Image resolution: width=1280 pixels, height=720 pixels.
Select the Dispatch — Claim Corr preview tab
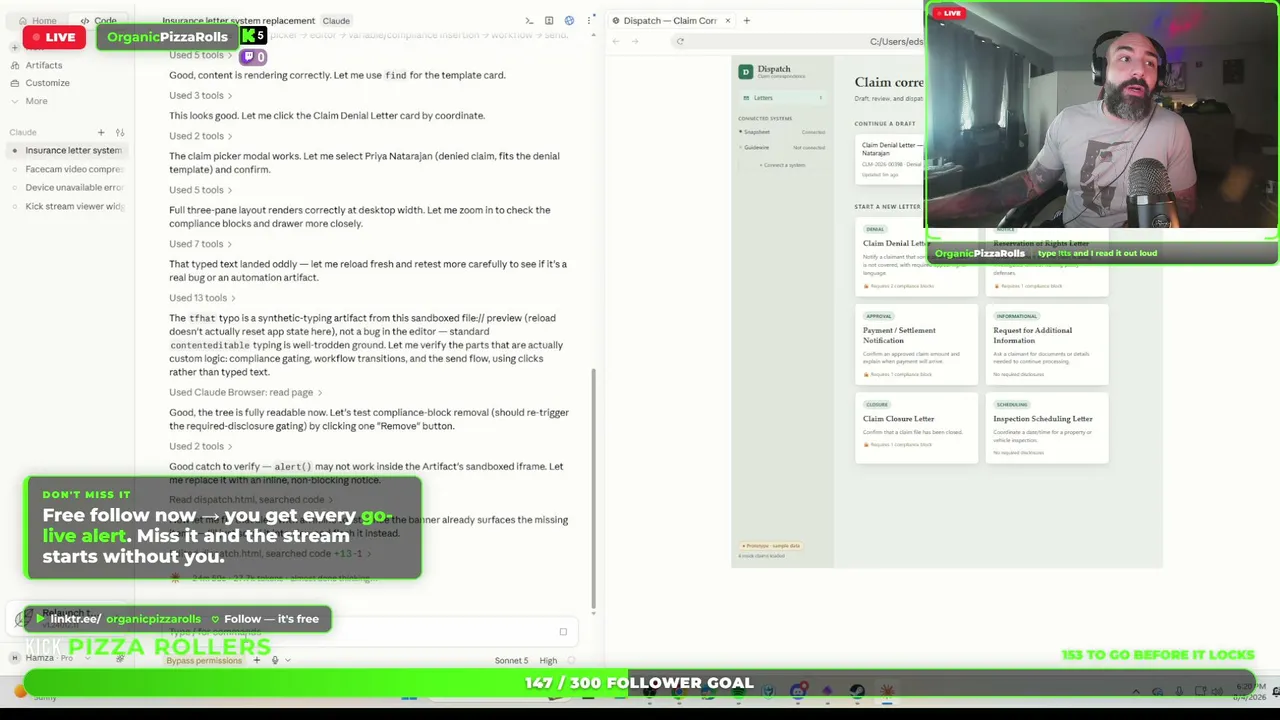point(670,20)
